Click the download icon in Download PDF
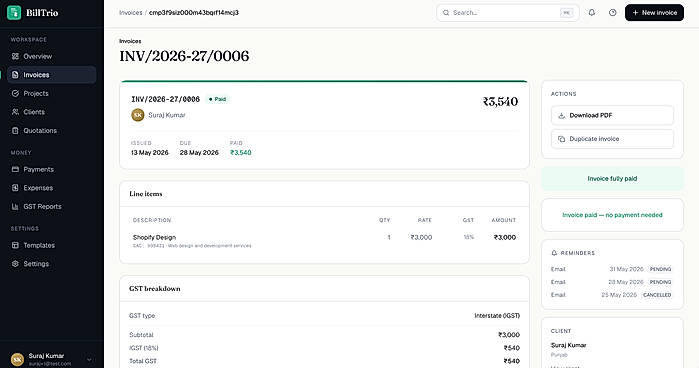This screenshot has height=368, width=699. point(562,115)
